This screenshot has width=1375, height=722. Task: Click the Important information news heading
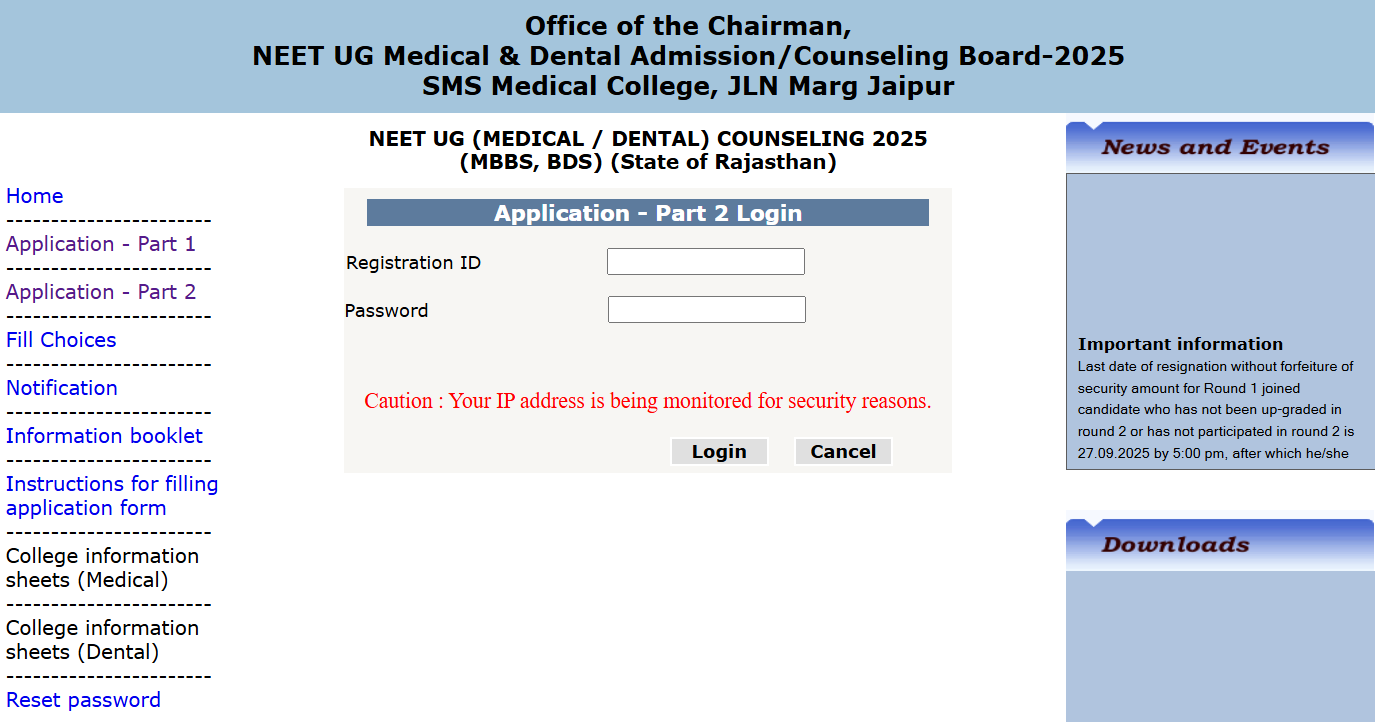1180,344
